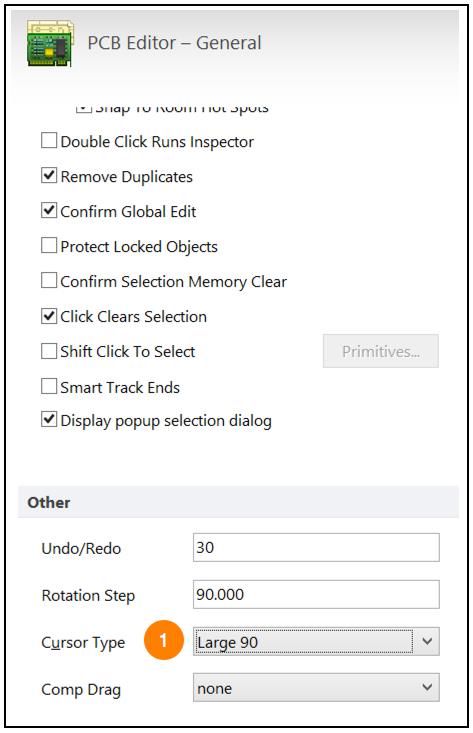Open the Primitives... button
Image resolution: width=473 pixels, height=733 pixels.
[x=380, y=351]
